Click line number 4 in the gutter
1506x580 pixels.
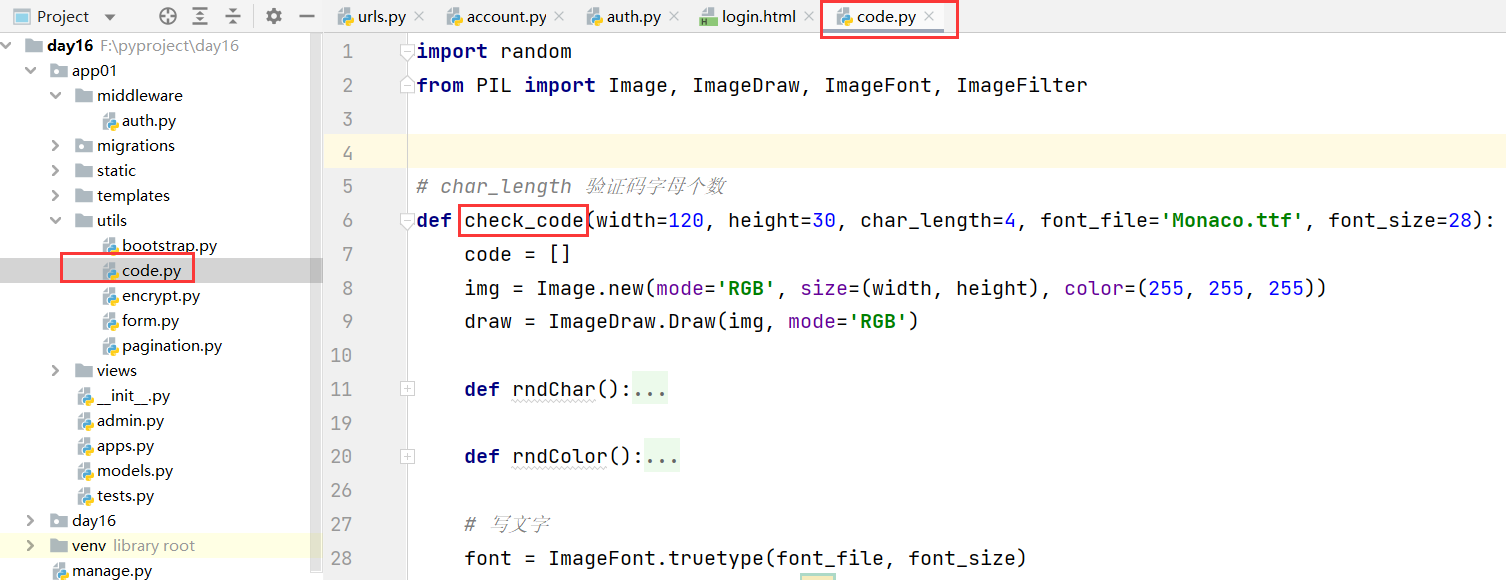347,153
